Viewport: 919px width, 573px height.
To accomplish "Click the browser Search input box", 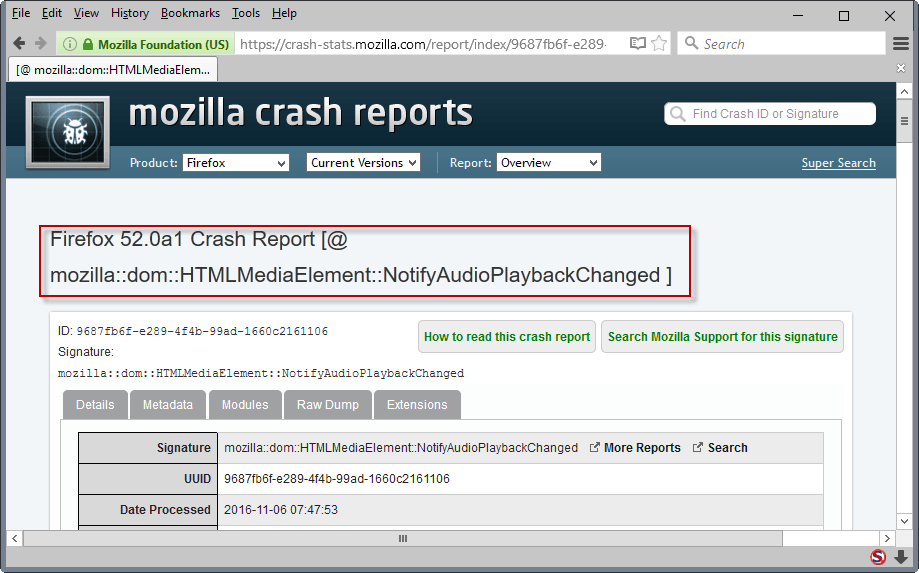I will pyautogui.click(x=781, y=43).
